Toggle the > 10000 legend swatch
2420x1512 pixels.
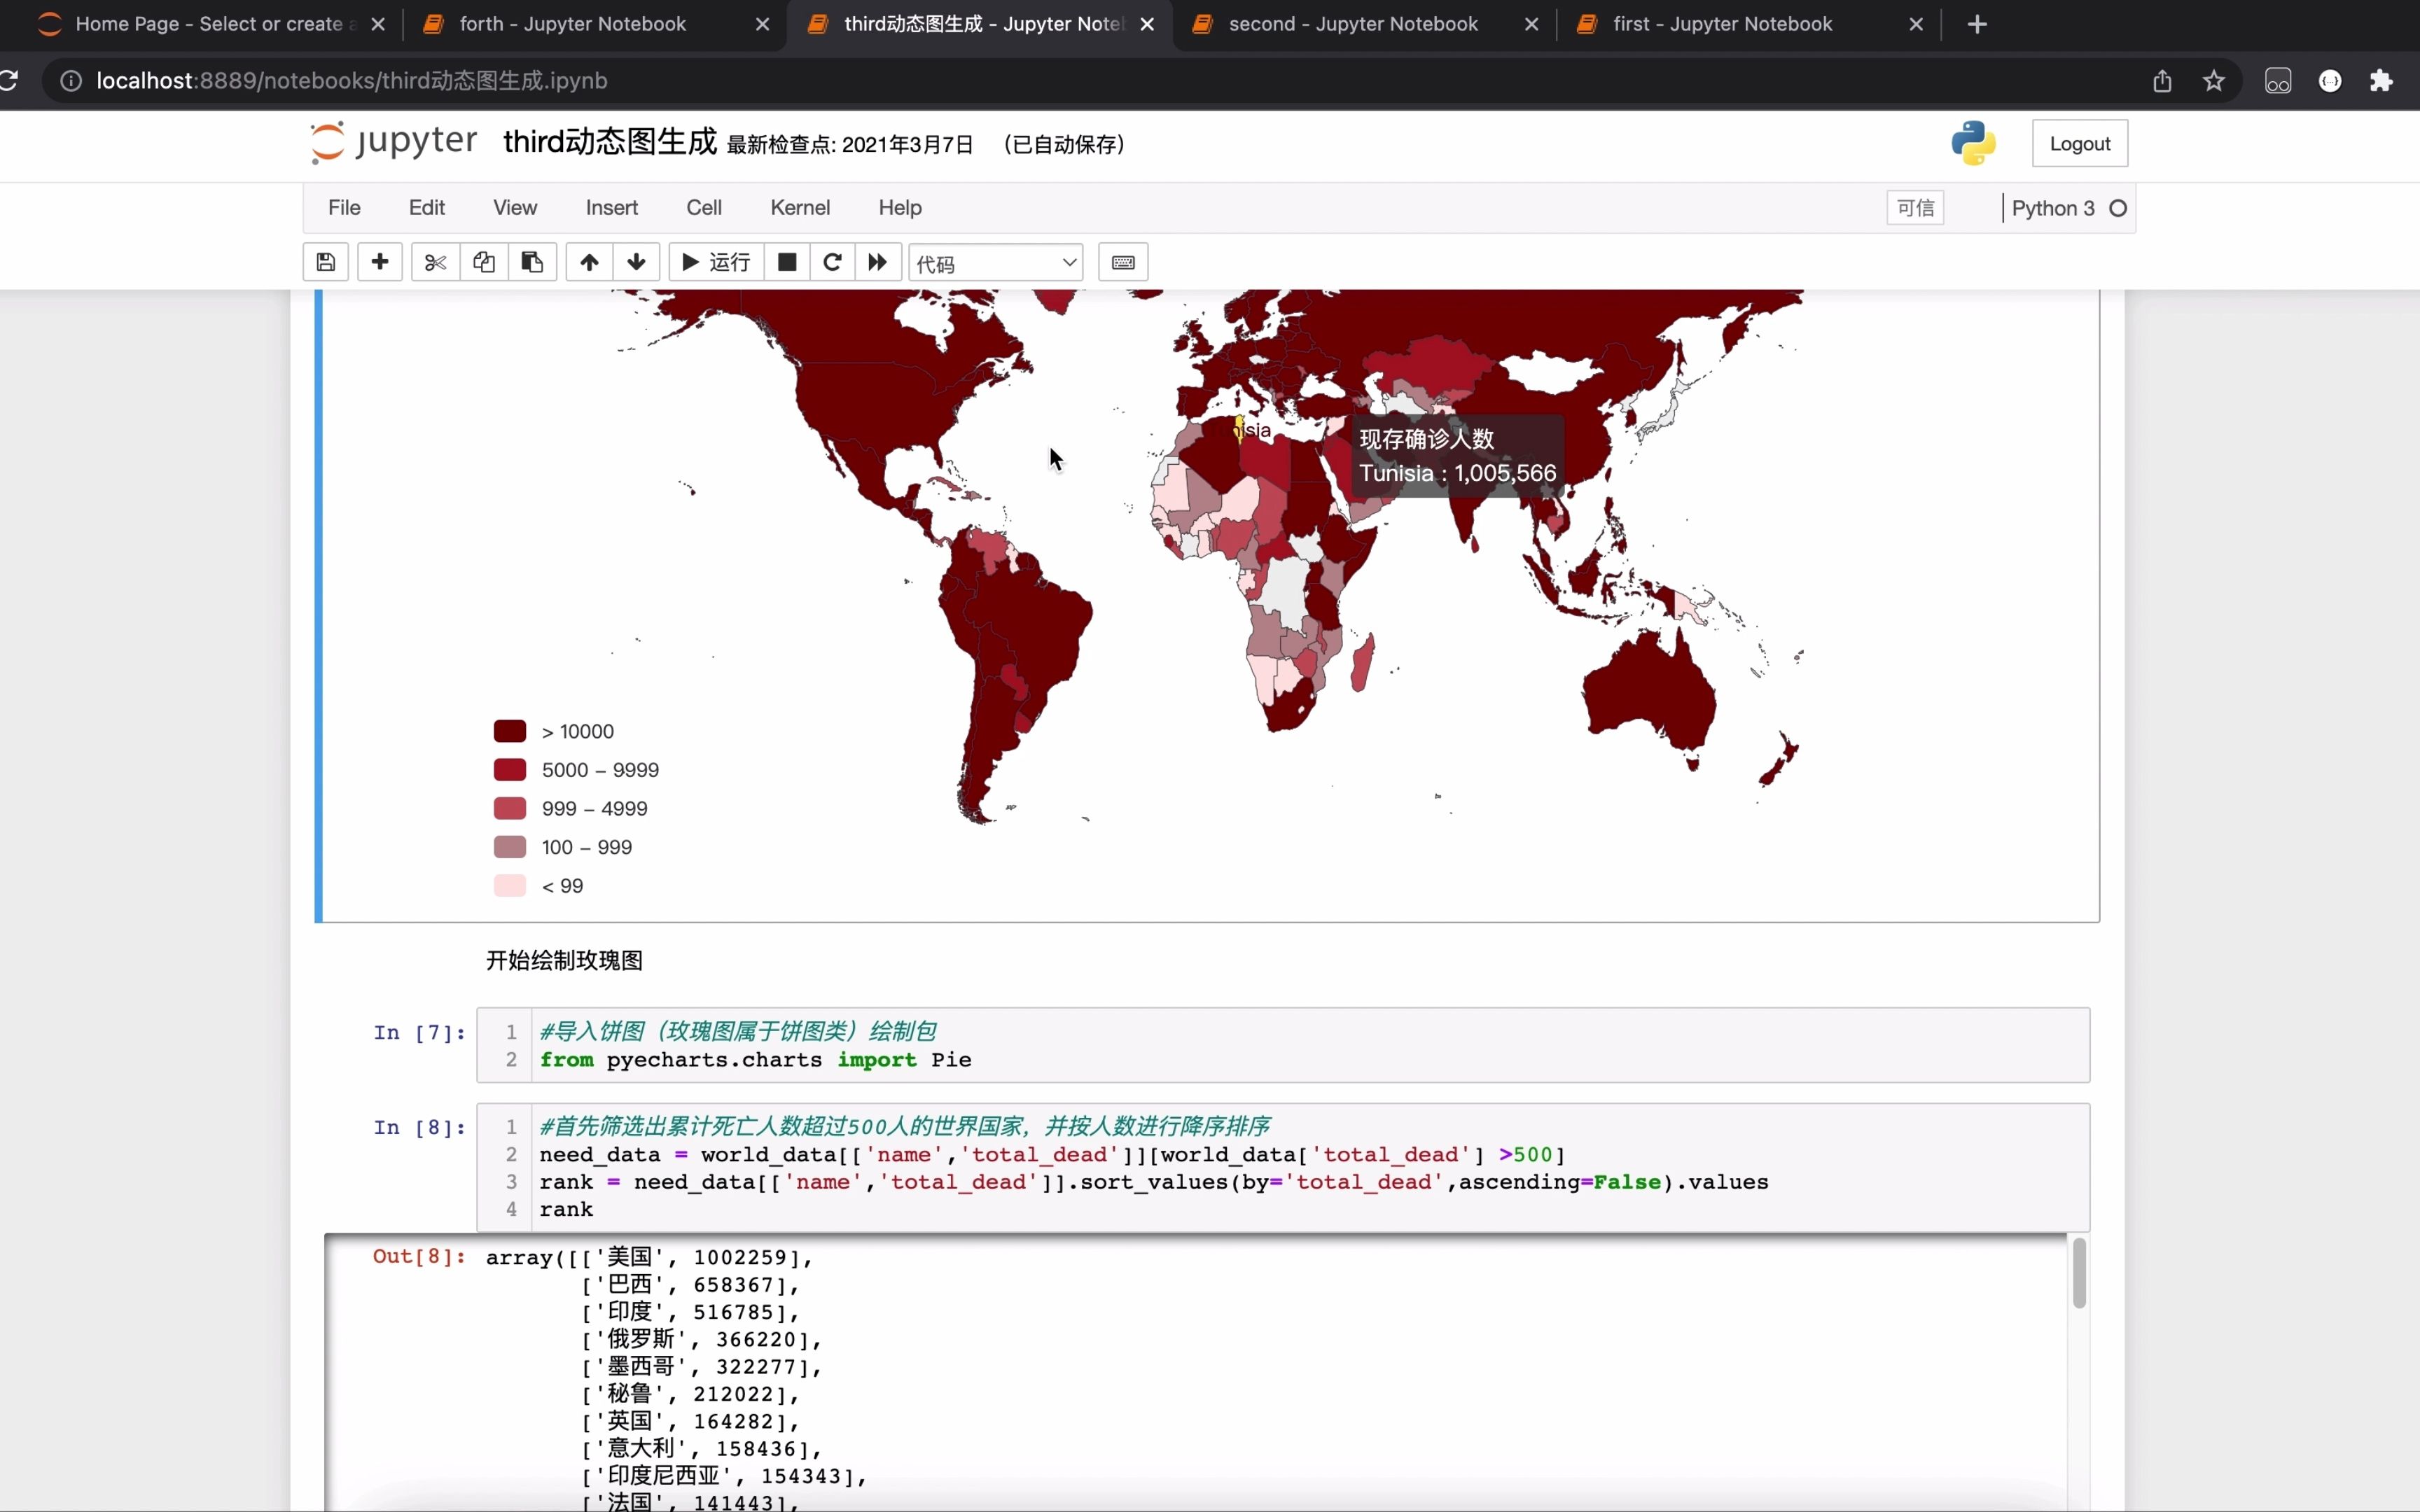[510, 731]
